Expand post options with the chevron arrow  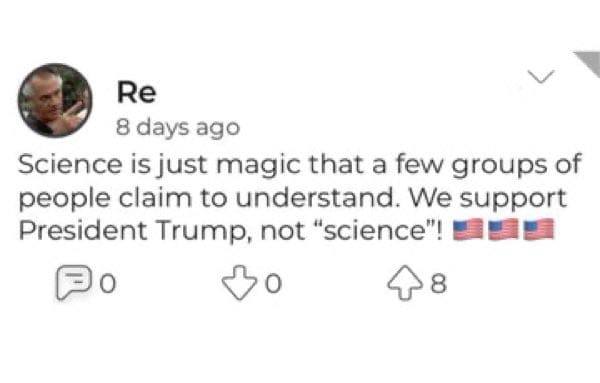coord(541,77)
